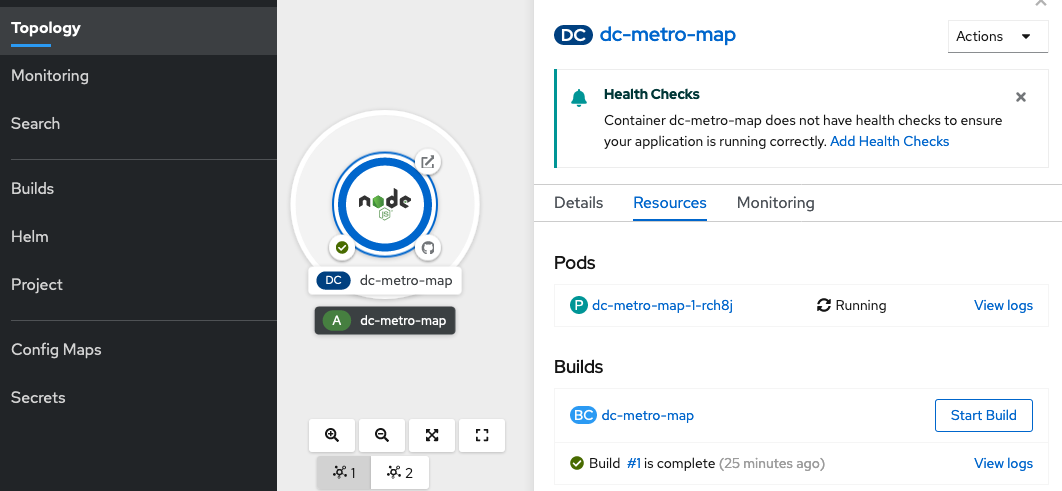Click the GitHub source code decorator
1062x491 pixels.
point(428,247)
